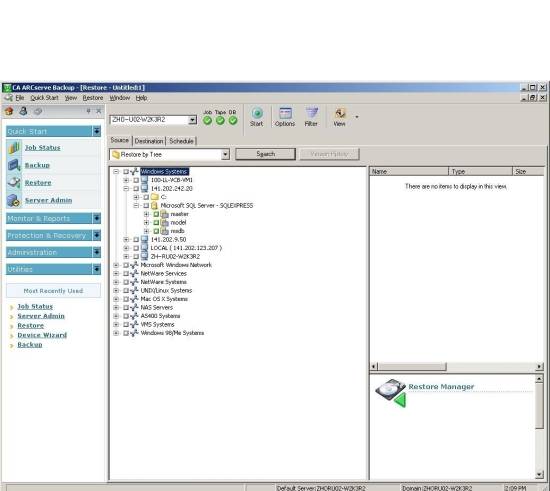Open the File menu
550x491 pixels.
[20, 98]
